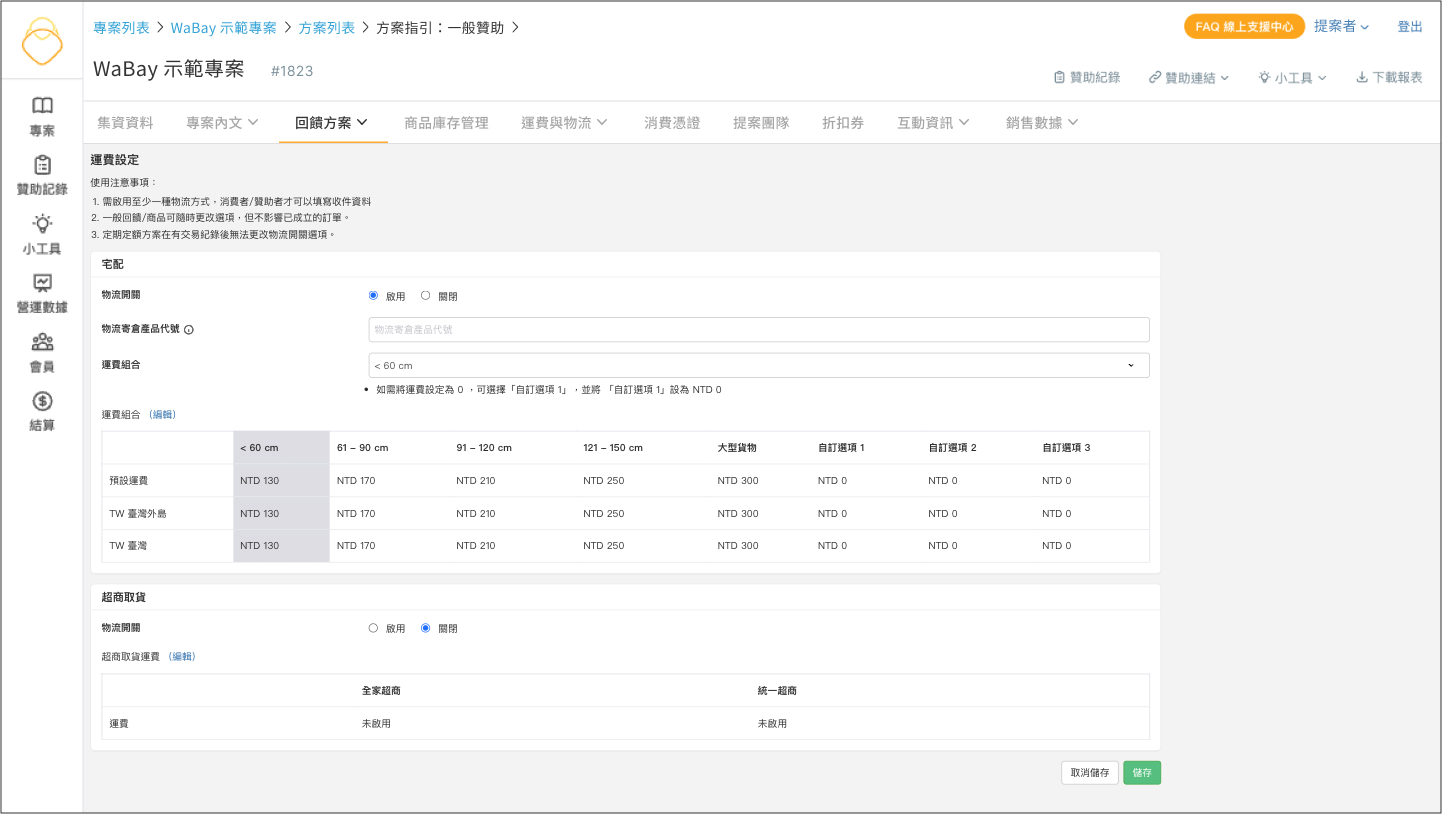1442x814 pixels.
Task: Switch to the 商品庫存管理 tab
Action: tap(446, 123)
